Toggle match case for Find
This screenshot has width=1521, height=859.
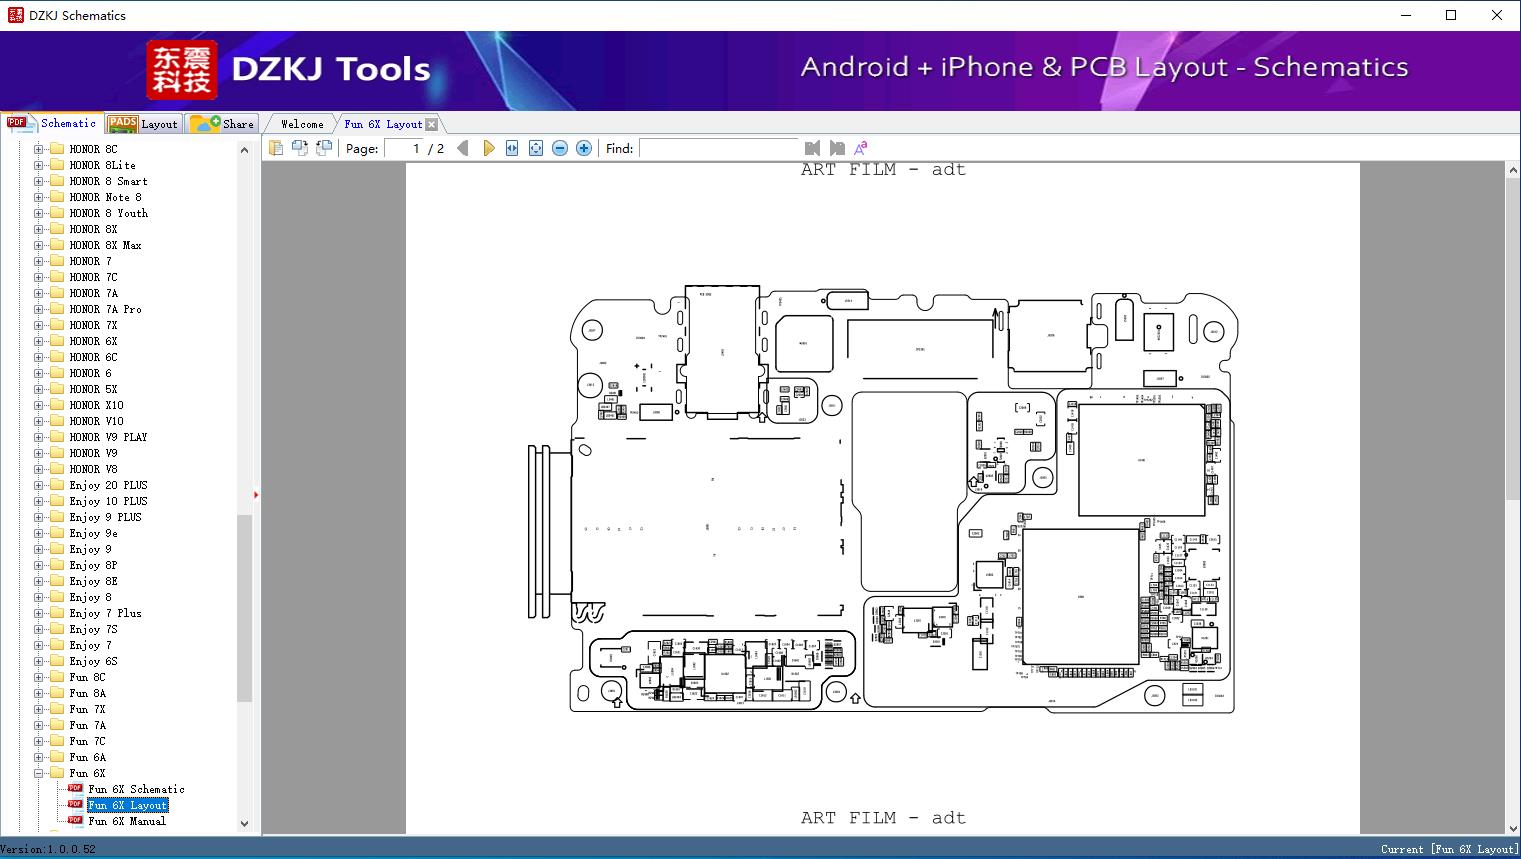pos(860,148)
